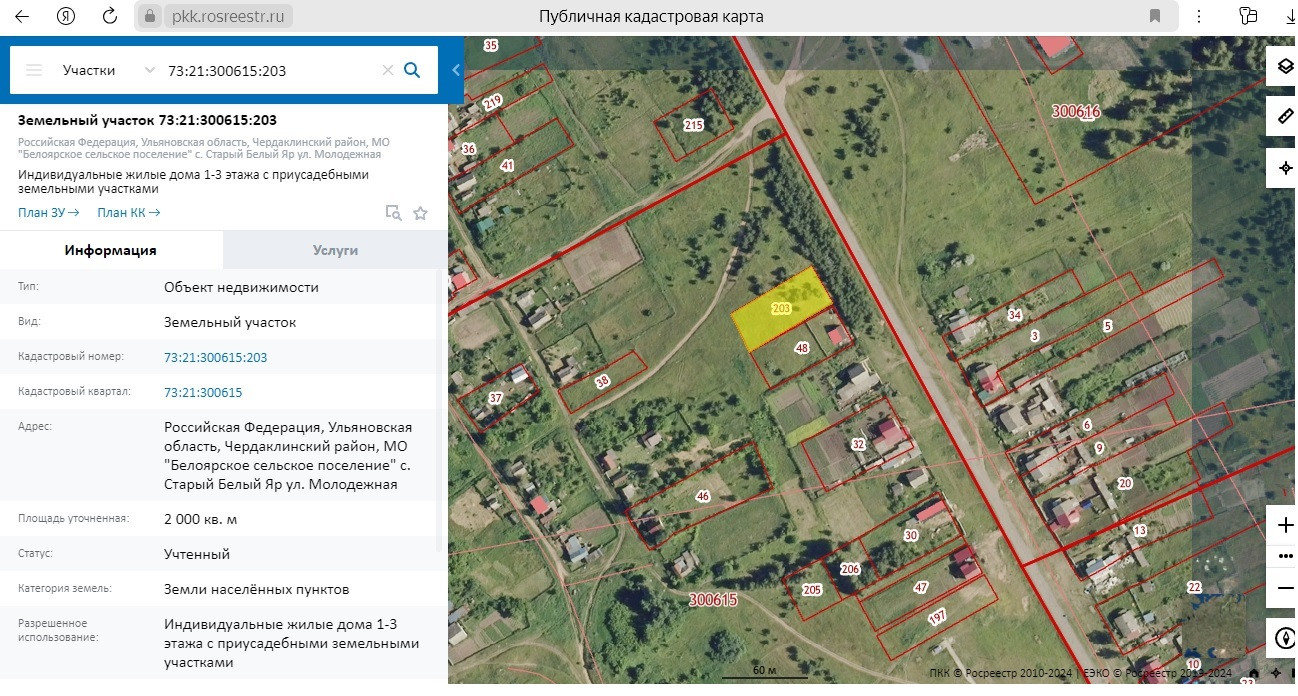This screenshot has width=1298, height=696.
Task: Click the type value 'Объект недвижимости'
Action: (x=241, y=287)
